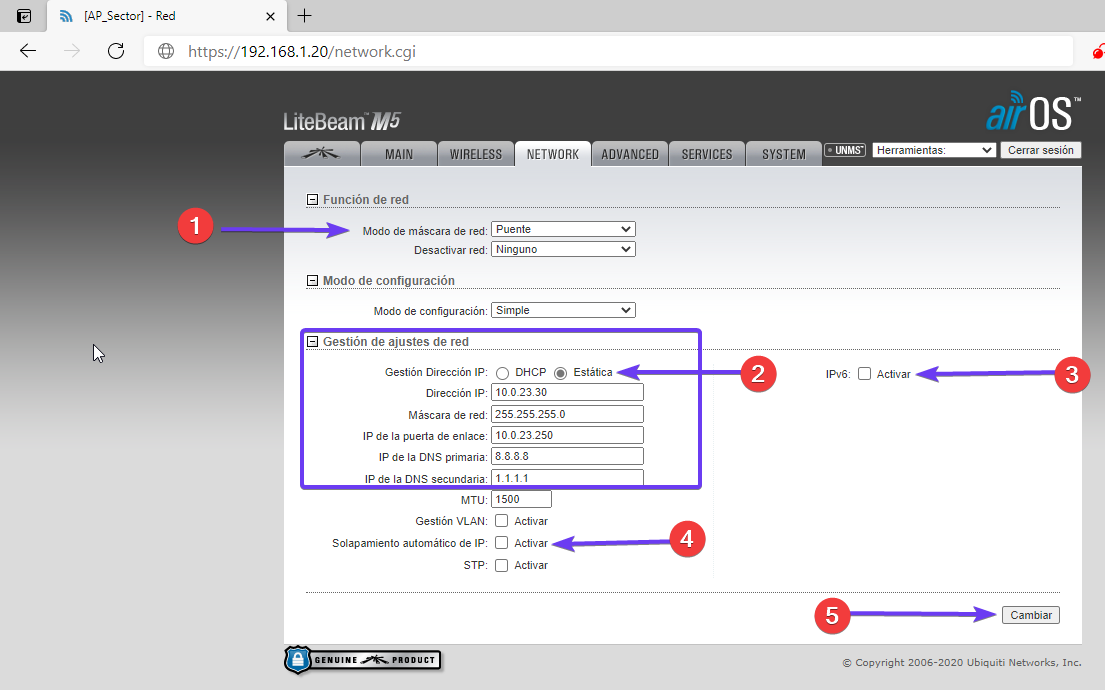Image resolution: width=1105 pixels, height=690 pixels.
Task: Go to the SERVICES tab
Action: (x=707, y=154)
